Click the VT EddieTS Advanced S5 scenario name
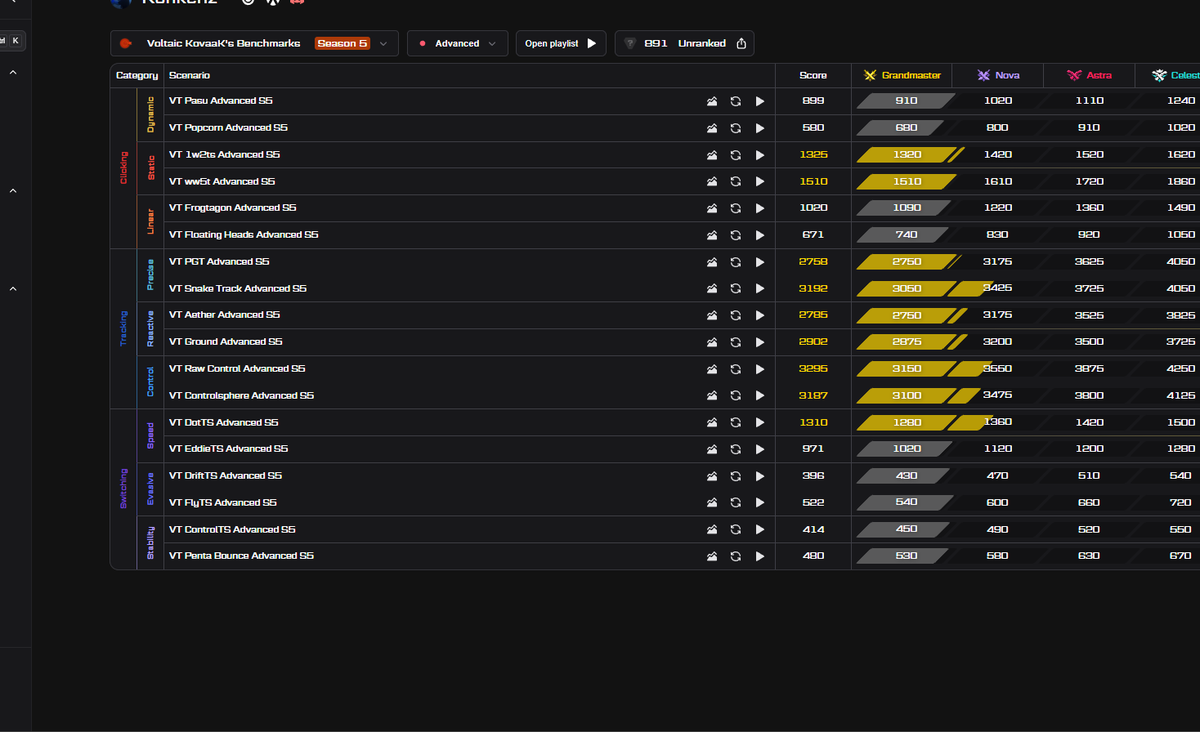The height and width of the screenshot is (732, 1200). [229, 449]
